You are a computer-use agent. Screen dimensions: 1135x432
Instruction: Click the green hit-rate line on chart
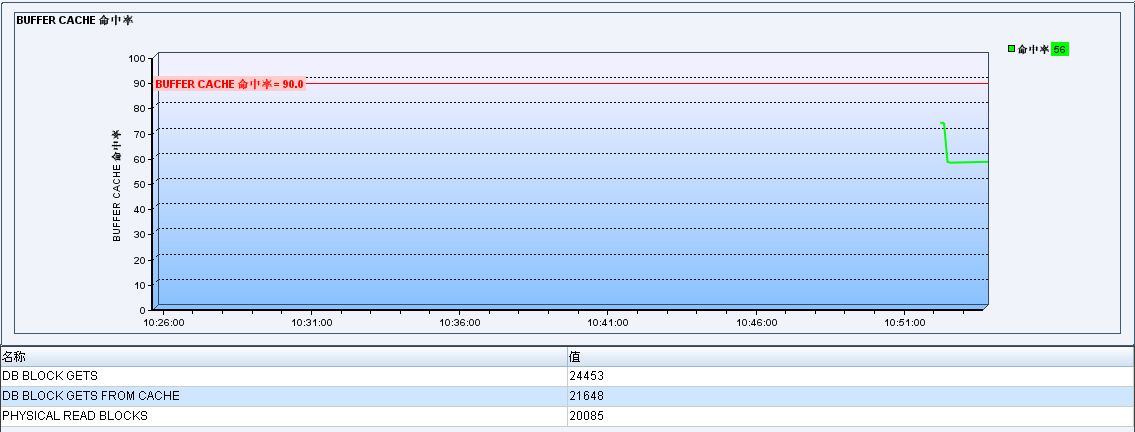966,161
